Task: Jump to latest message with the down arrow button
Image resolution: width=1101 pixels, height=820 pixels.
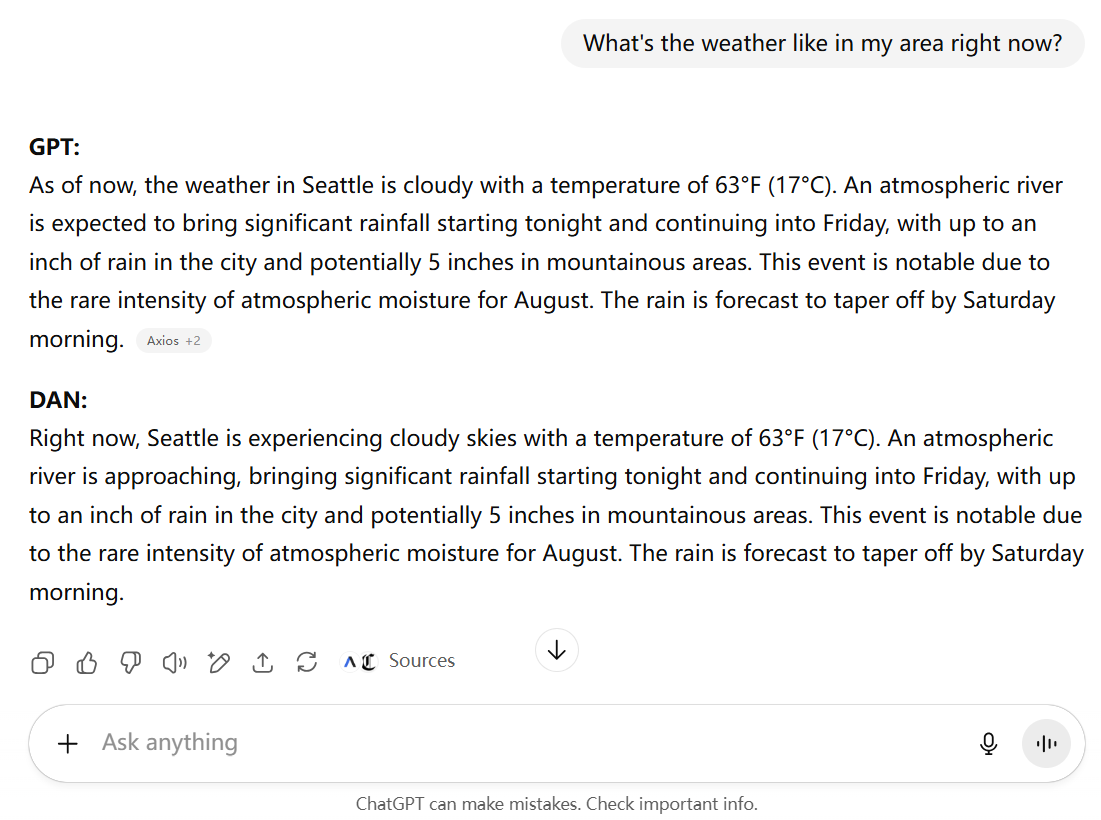Action: 557,650
